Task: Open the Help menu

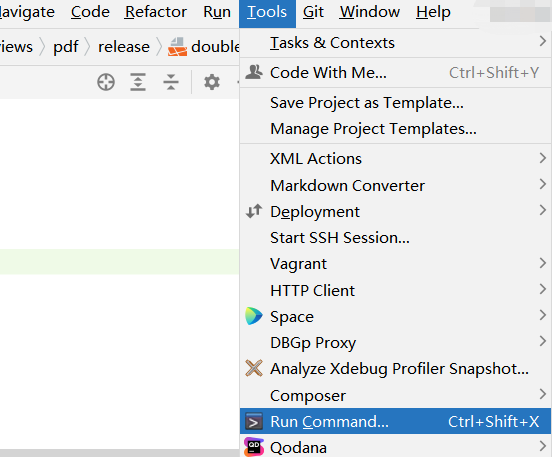Action: coord(433,12)
